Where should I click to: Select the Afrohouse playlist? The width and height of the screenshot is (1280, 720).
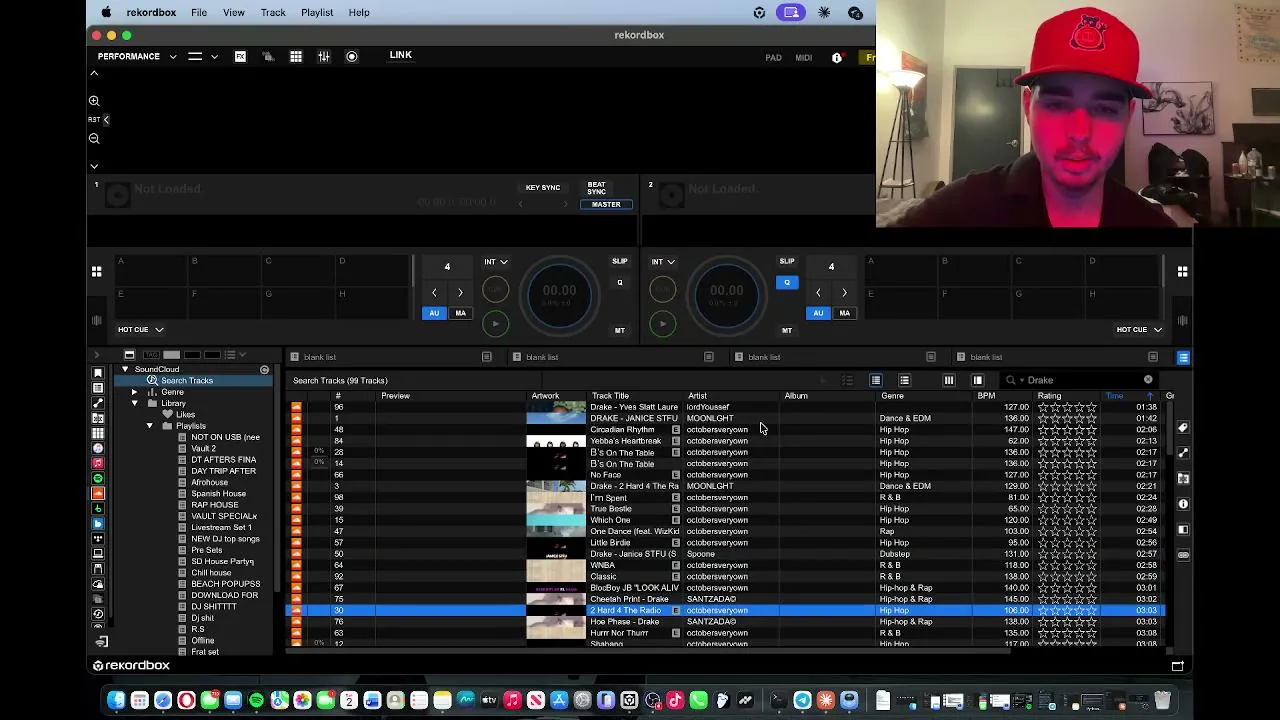tap(209, 482)
